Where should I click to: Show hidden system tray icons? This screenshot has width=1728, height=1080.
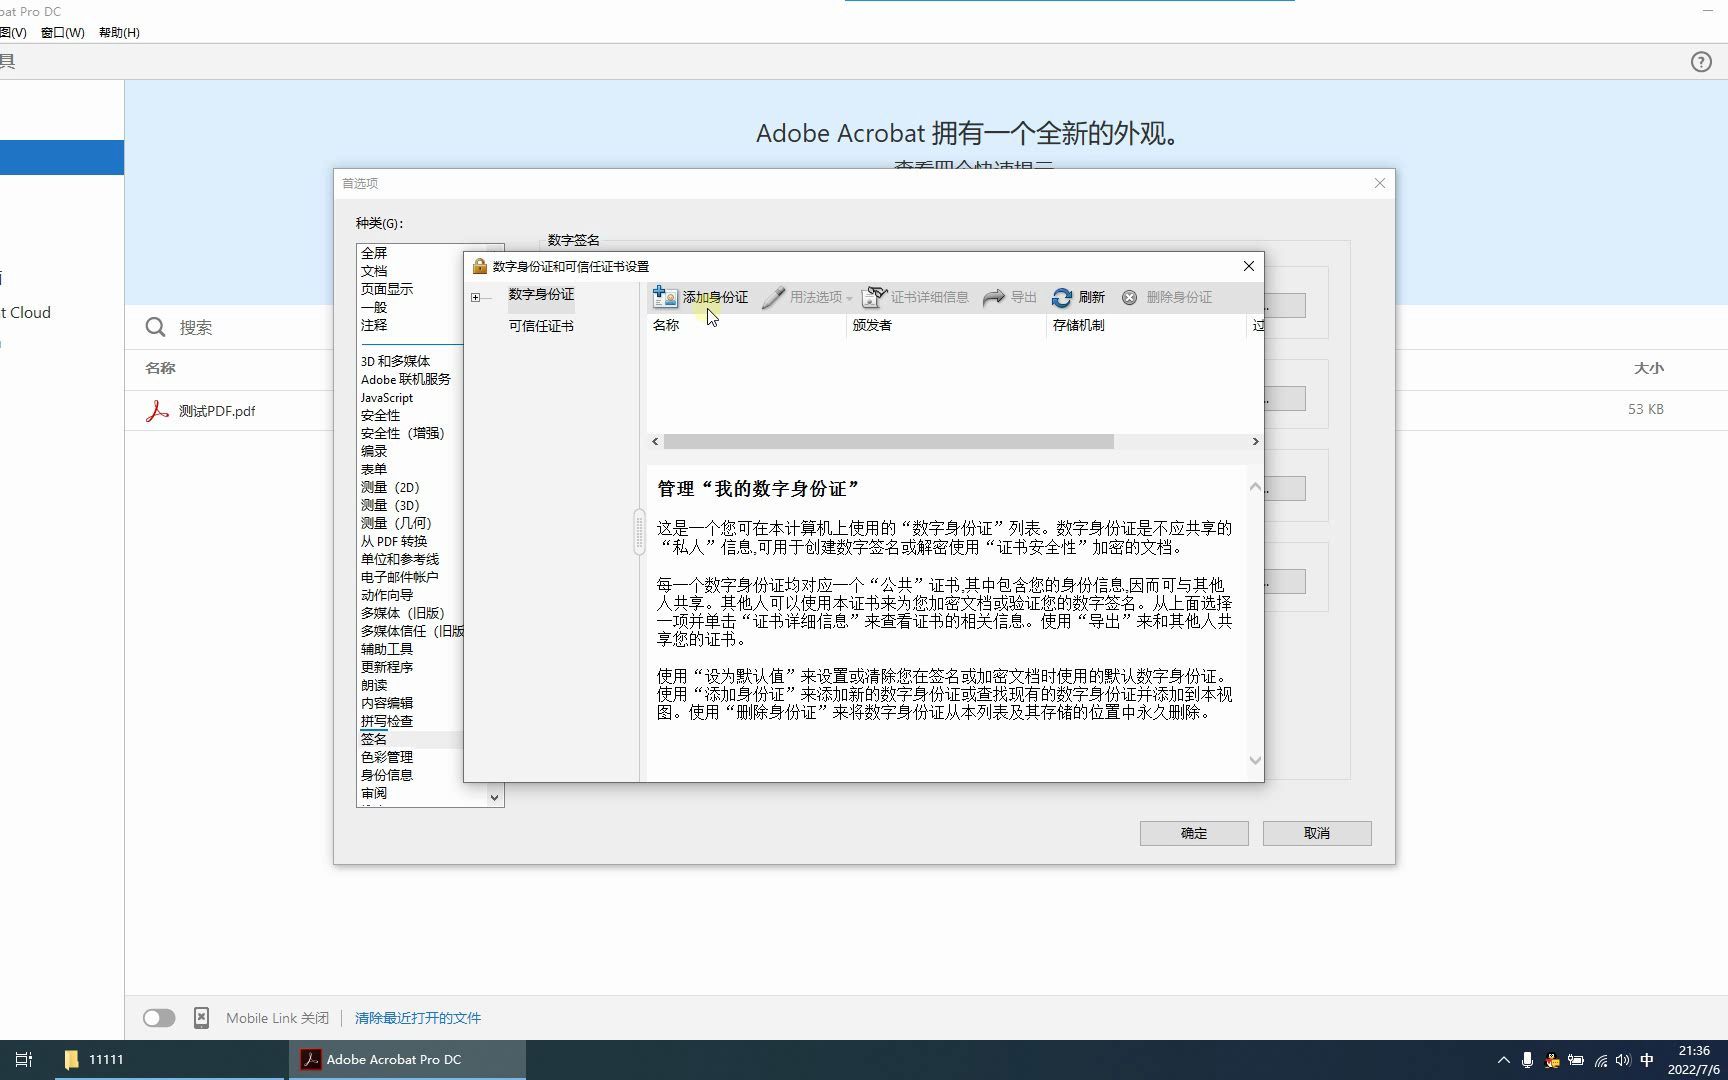(1503, 1060)
